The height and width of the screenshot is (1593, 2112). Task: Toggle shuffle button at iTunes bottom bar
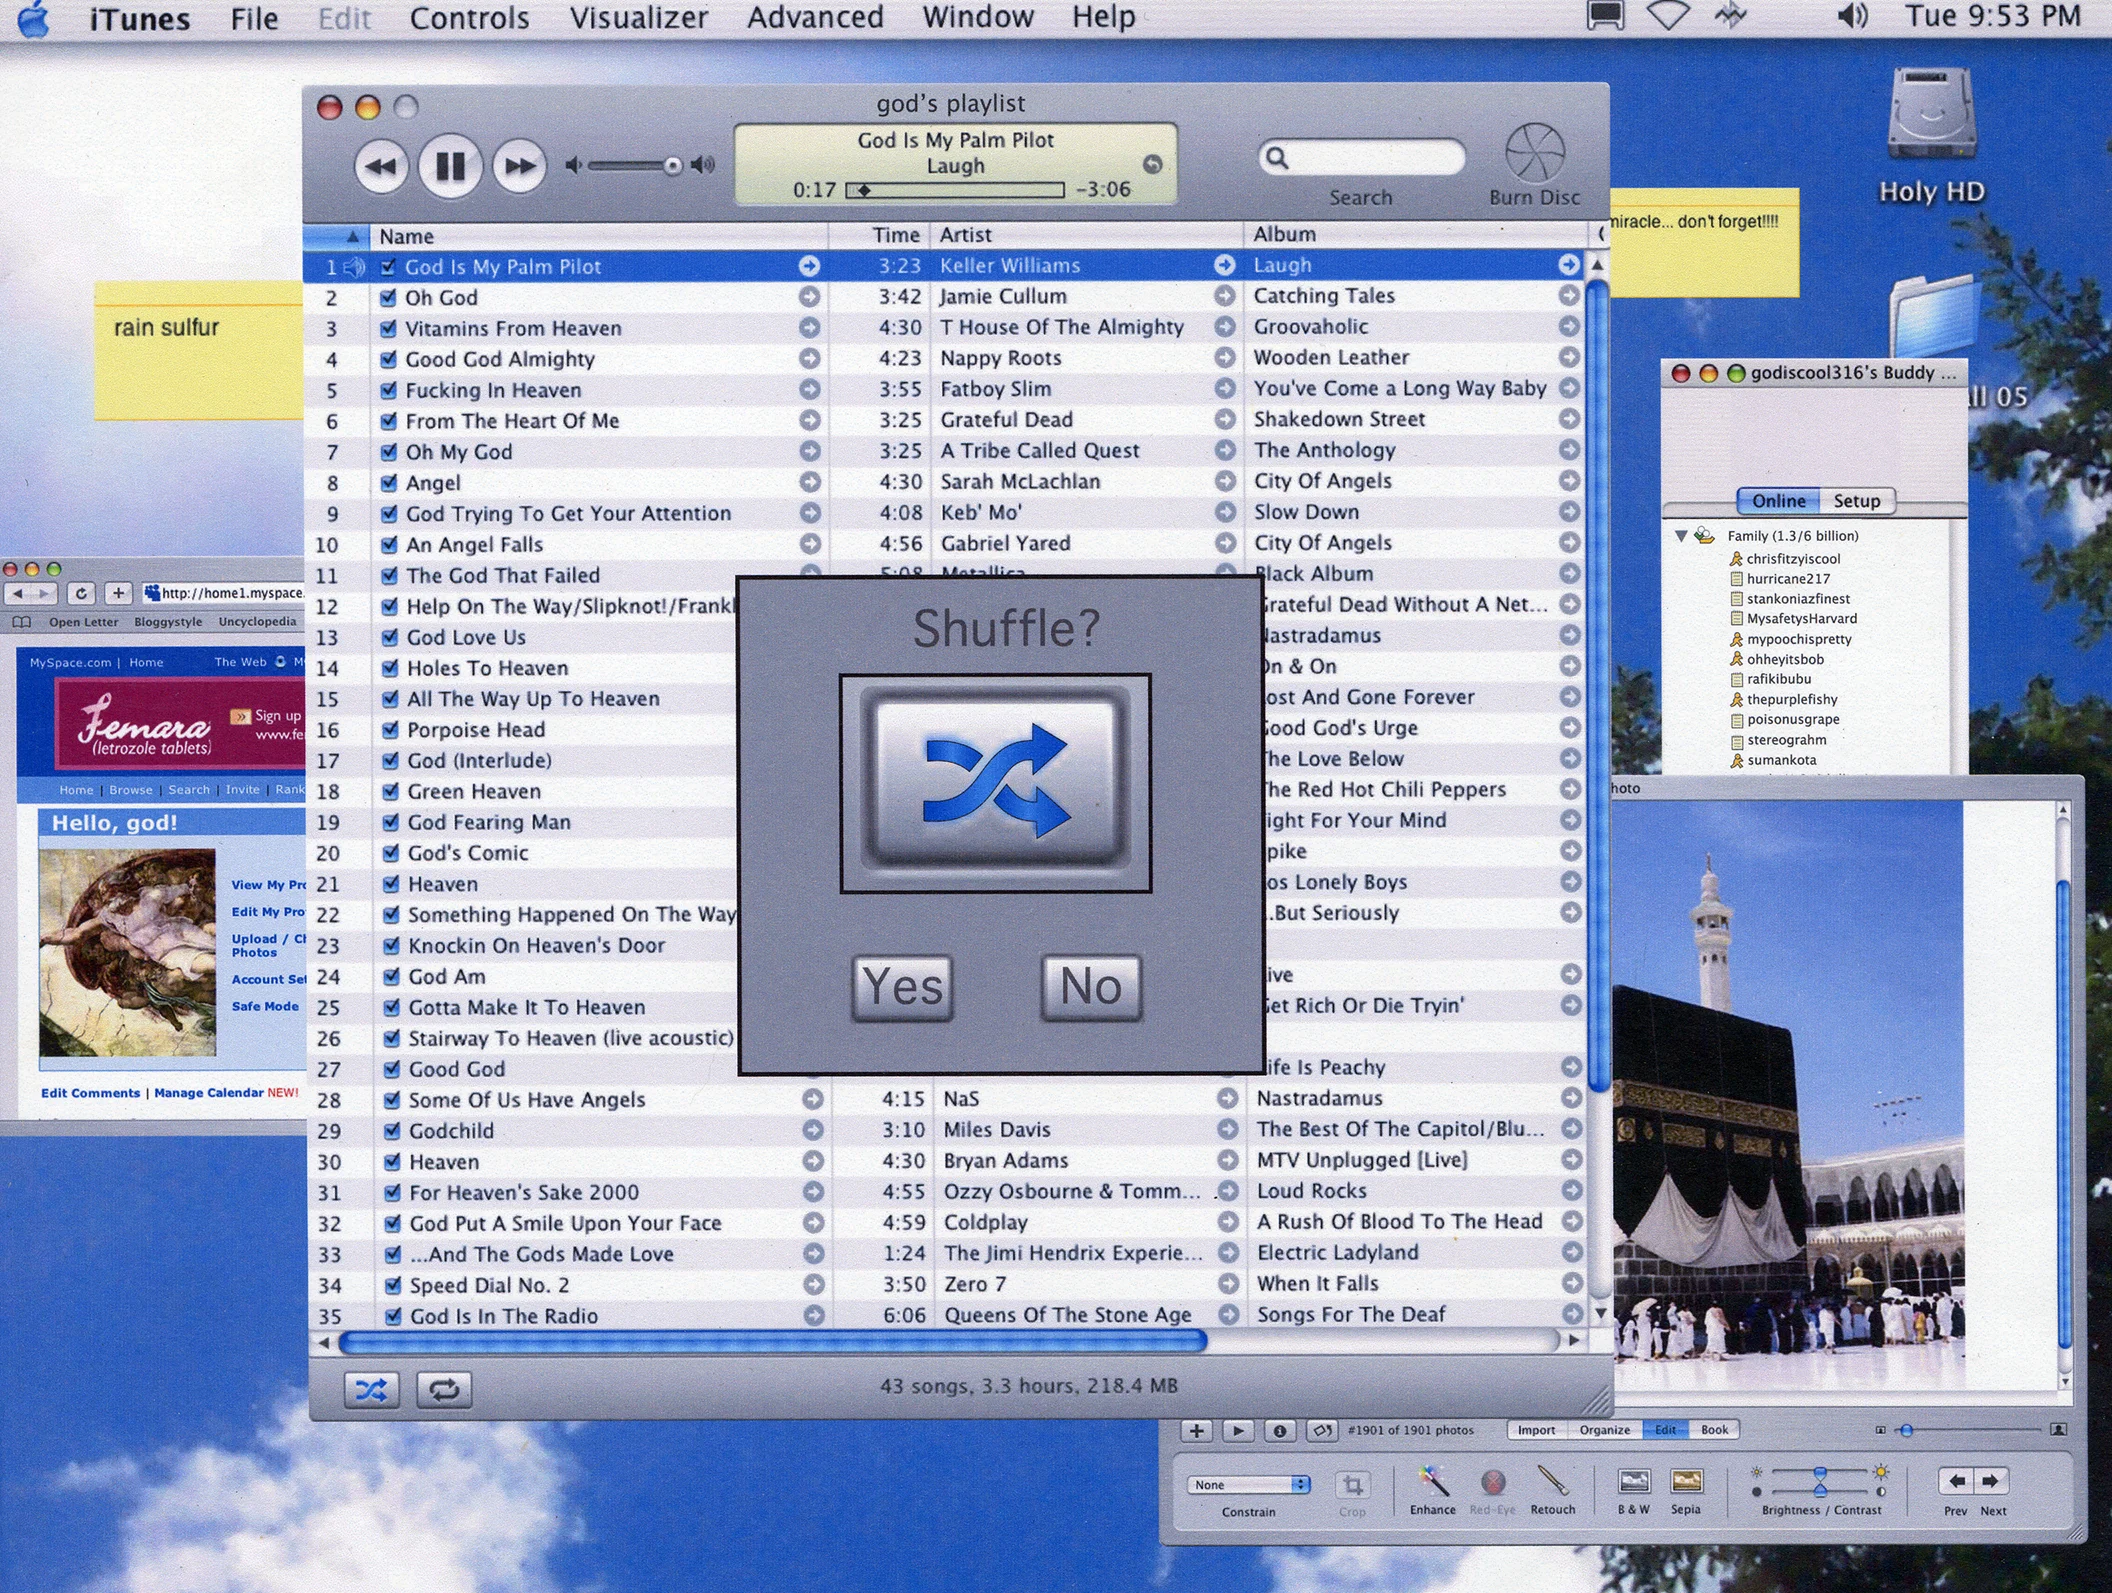pyautogui.click(x=371, y=1389)
